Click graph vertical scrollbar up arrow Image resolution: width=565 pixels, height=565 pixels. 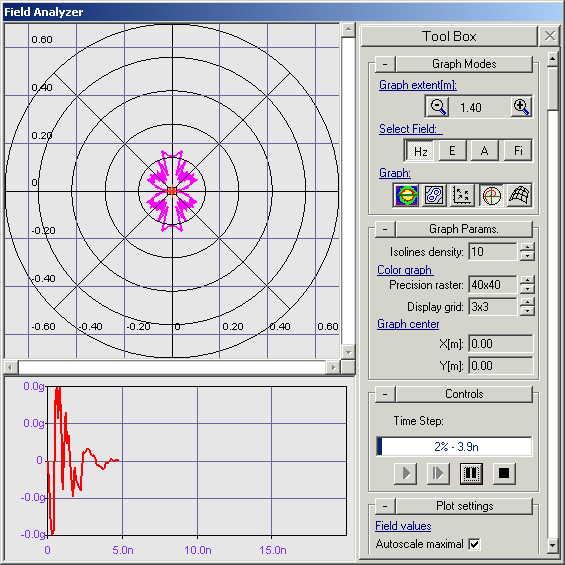[x=348, y=30]
